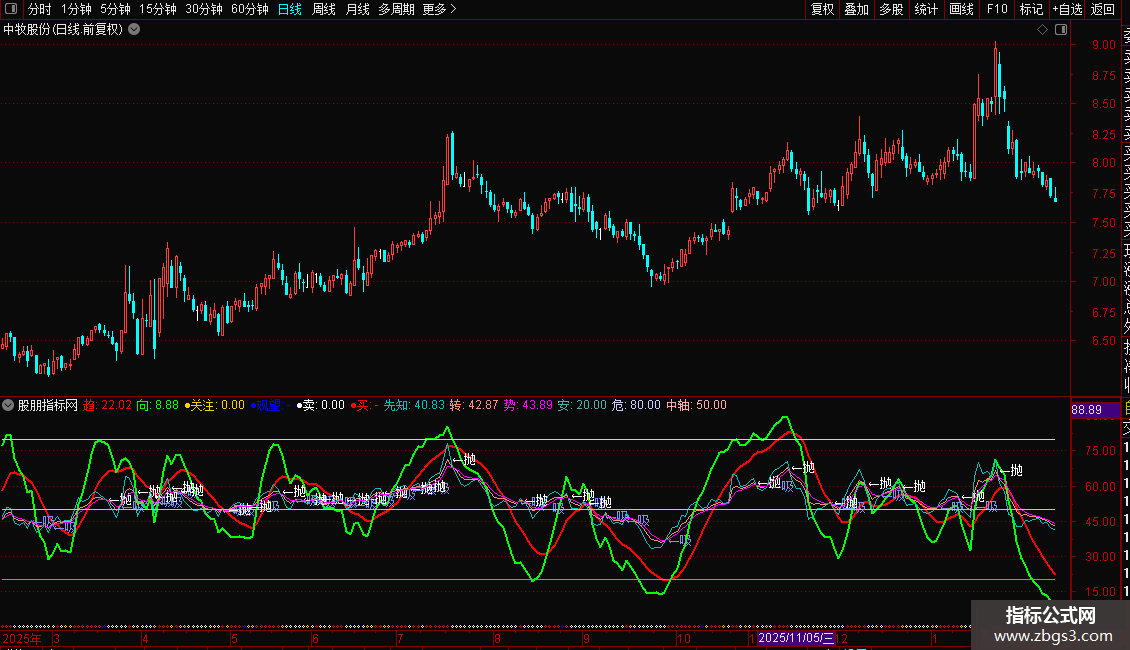Screen dimensions: 1130x650
Task: Open the 画线 drawing tools
Action: (961, 9)
